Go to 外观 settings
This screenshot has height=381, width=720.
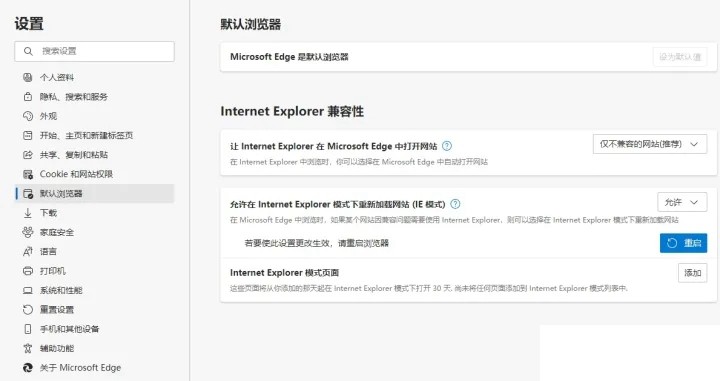(95, 116)
